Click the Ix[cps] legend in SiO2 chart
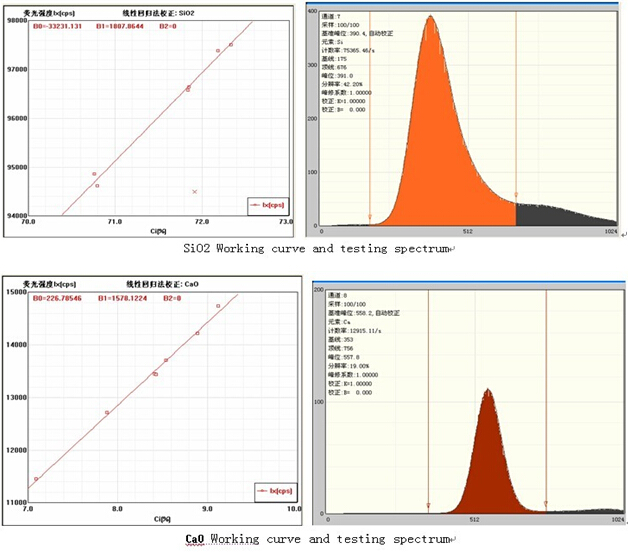This screenshot has height=554, width=628. (266, 204)
